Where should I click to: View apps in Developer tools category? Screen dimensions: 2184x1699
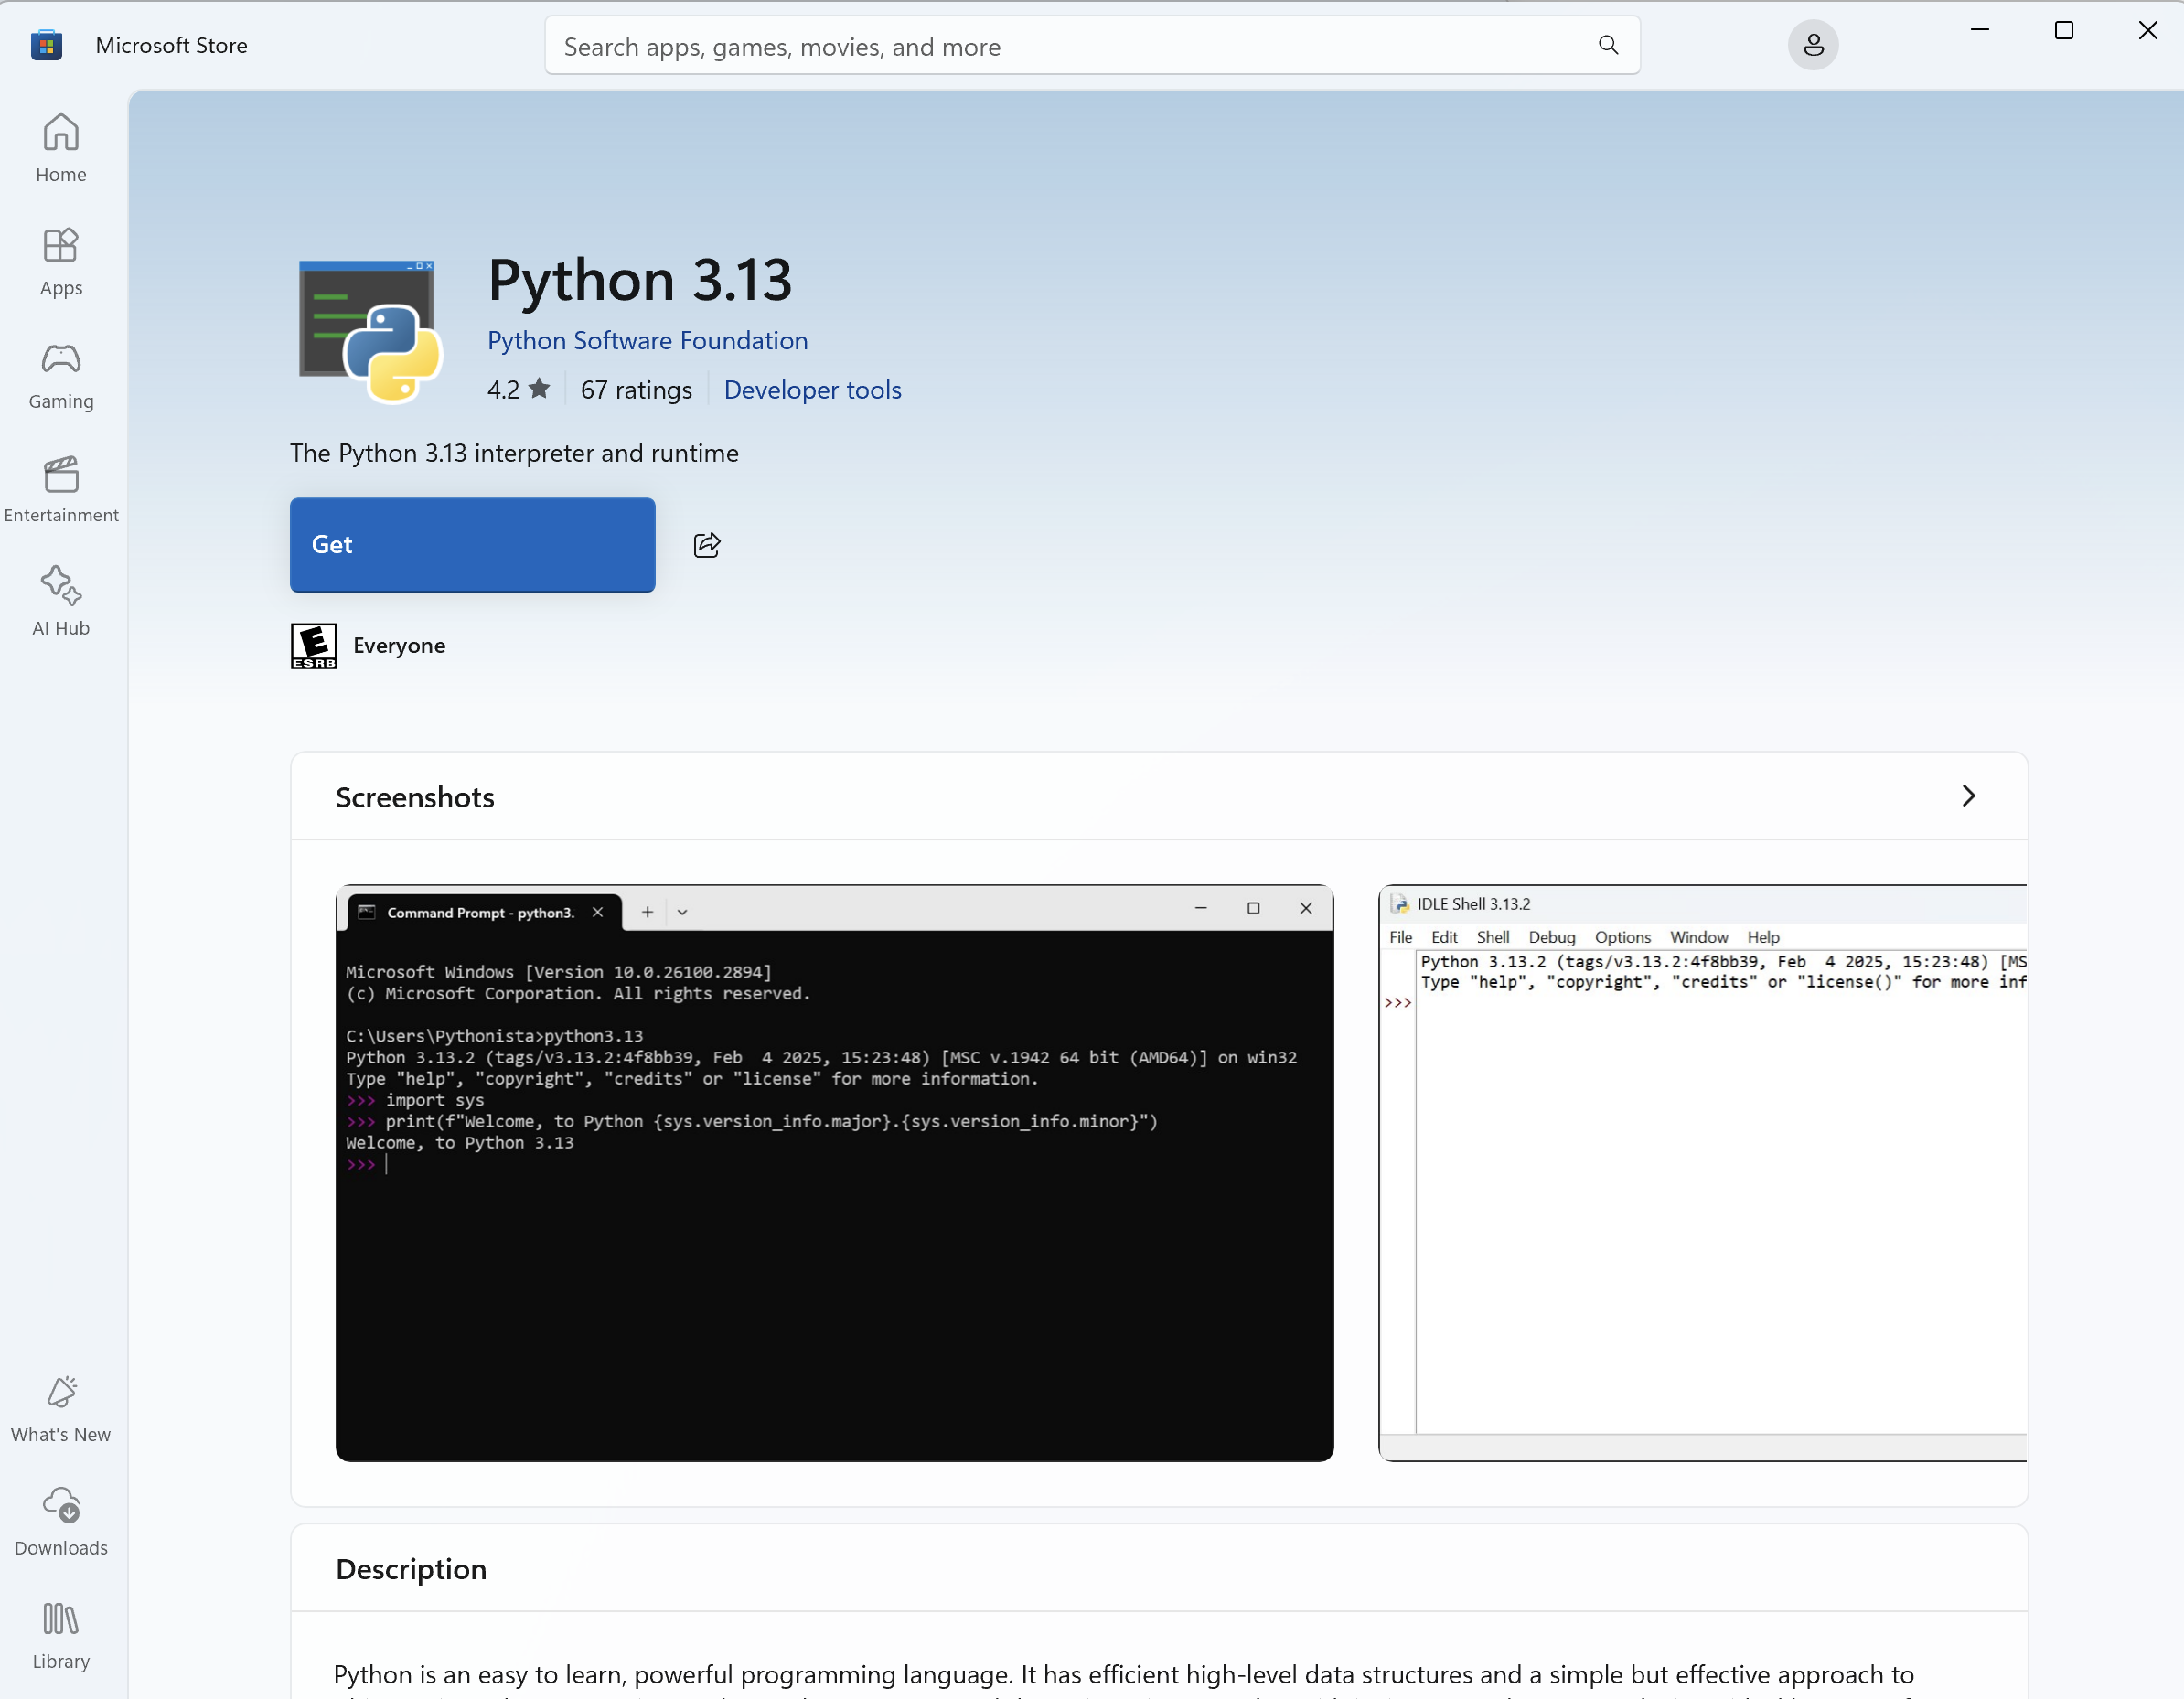pos(812,390)
